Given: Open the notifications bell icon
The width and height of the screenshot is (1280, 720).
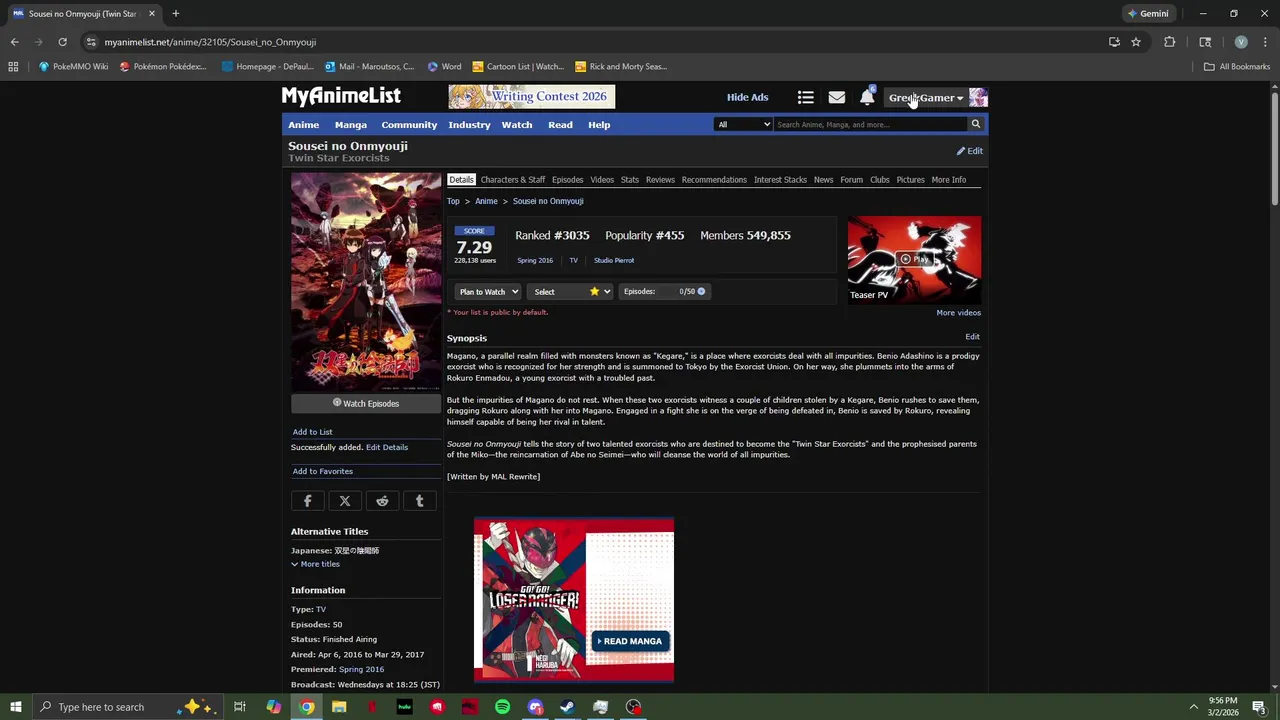Looking at the screenshot, I should [x=867, y=97].
